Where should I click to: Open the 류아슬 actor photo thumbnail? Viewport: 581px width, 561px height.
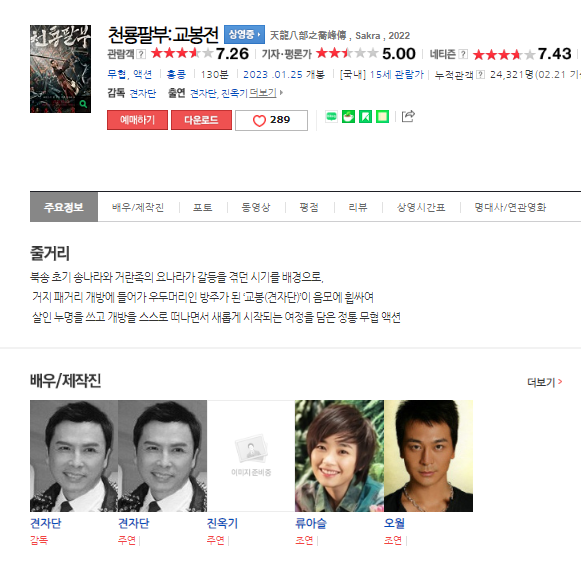click(339, 456)
